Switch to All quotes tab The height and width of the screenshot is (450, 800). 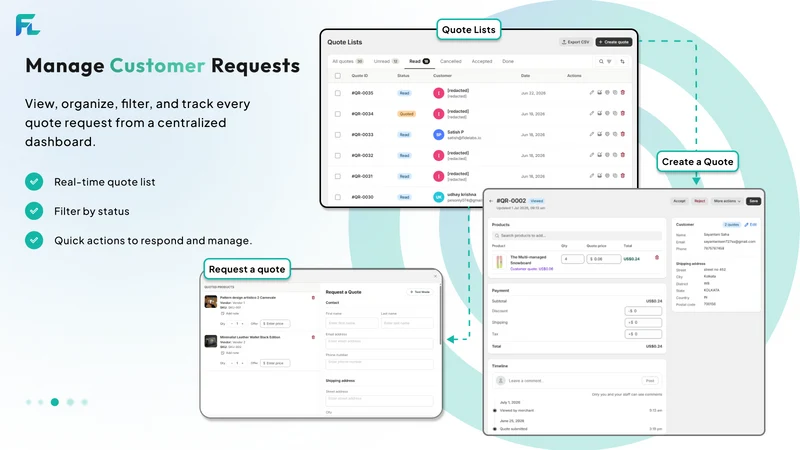point(347,61)
